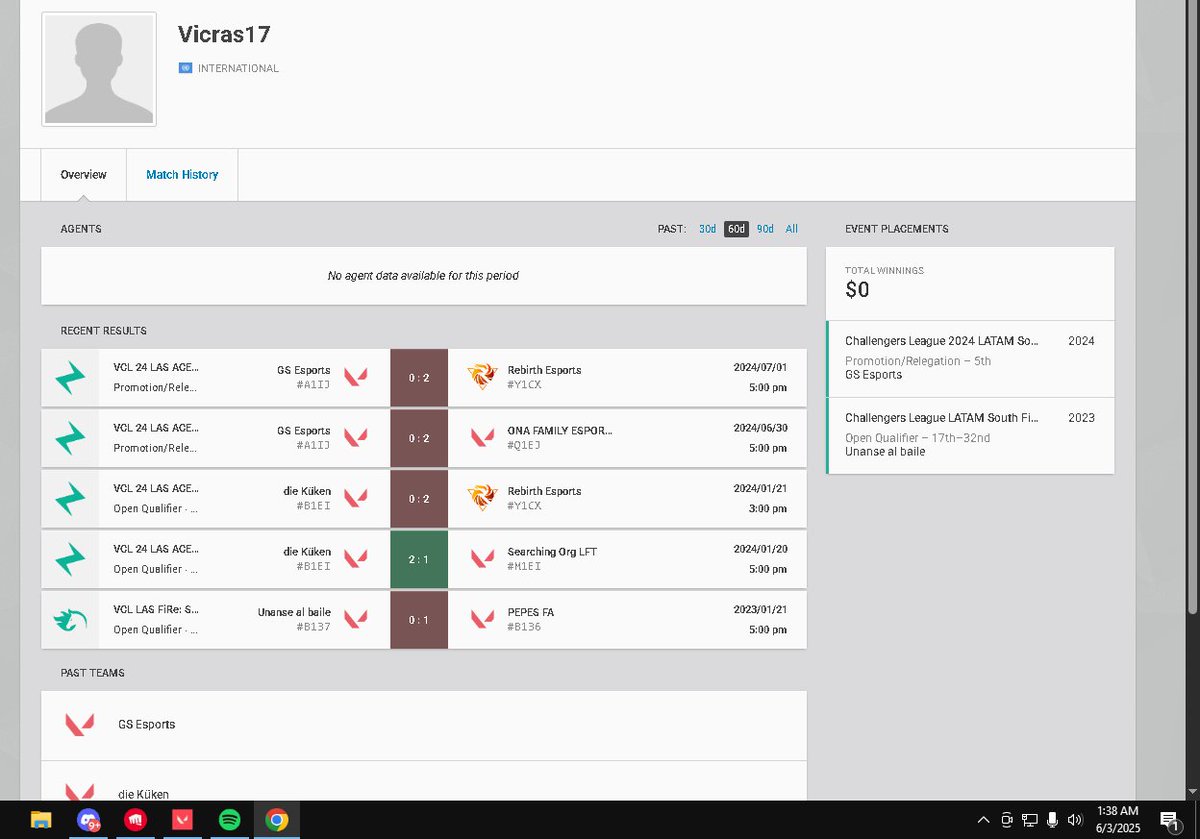Open event icon of 2024/06/30 match
The height and width of the screenshot is (839, 1200).
[70, 438]
